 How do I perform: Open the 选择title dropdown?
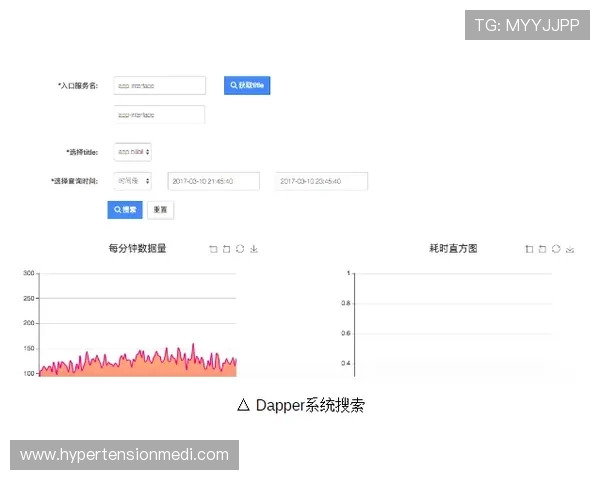(x=132, y=152)
